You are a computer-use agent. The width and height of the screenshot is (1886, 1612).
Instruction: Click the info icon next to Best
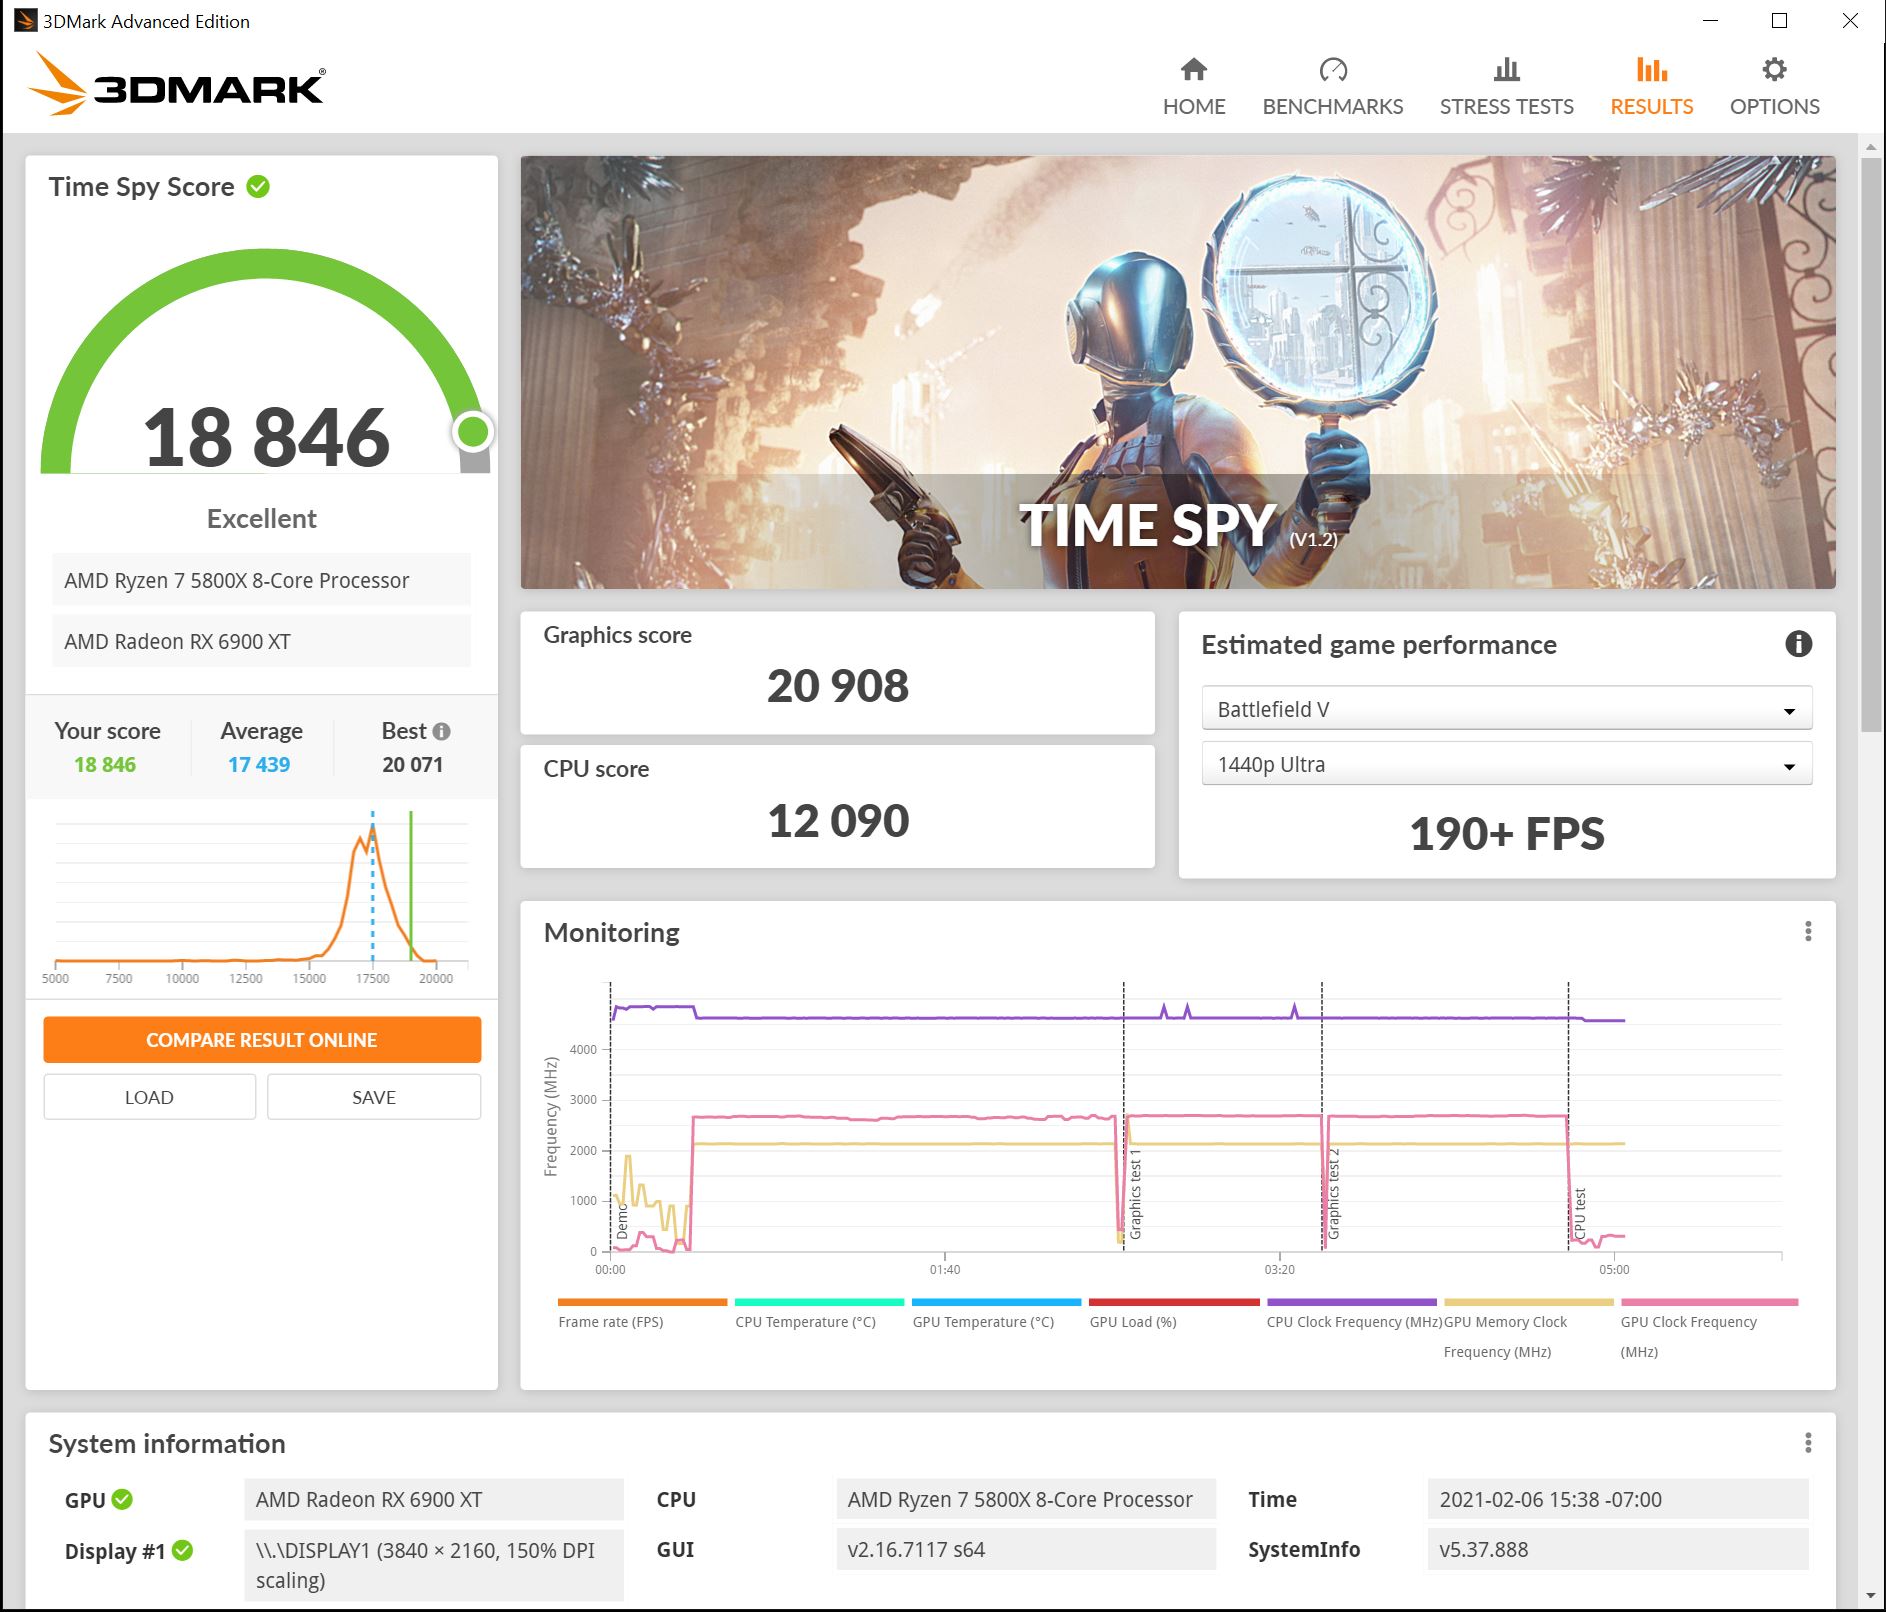[x=441, y=731]
